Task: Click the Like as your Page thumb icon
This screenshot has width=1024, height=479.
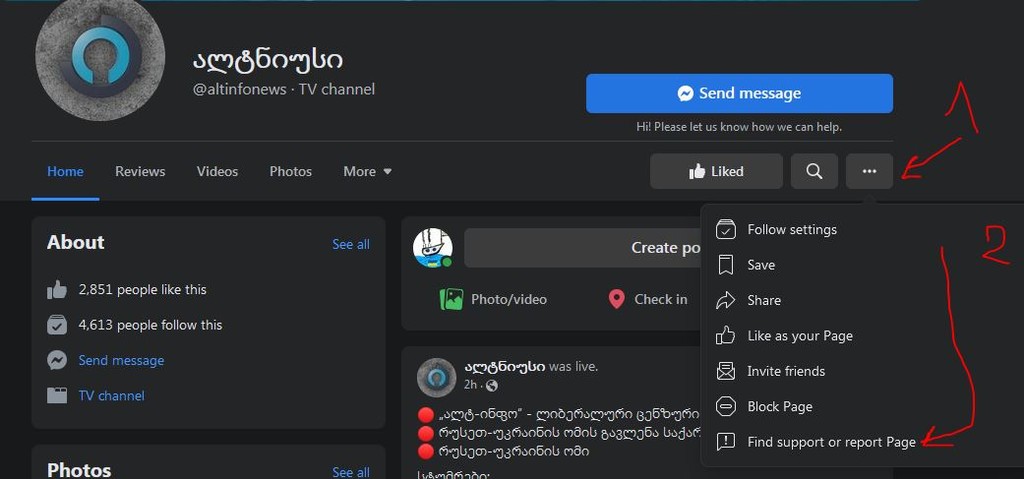Action: (726, 335)
